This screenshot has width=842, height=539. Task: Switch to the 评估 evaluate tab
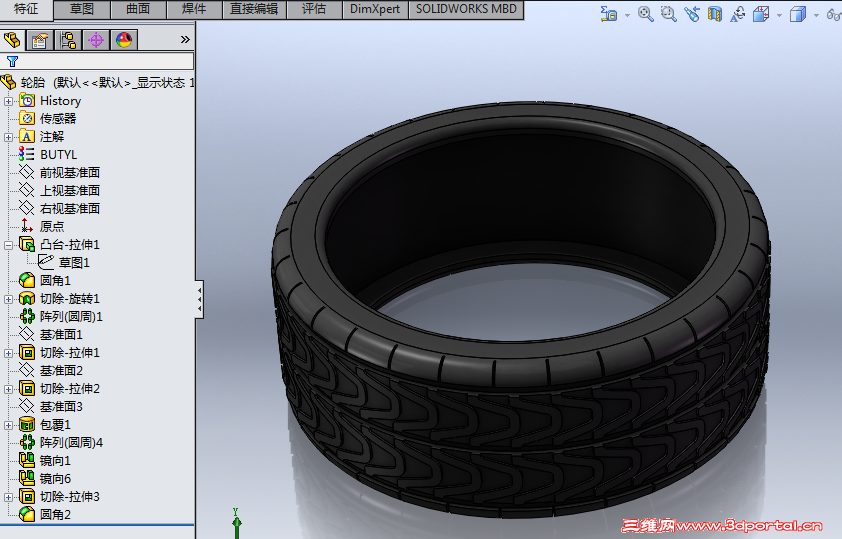315,9
